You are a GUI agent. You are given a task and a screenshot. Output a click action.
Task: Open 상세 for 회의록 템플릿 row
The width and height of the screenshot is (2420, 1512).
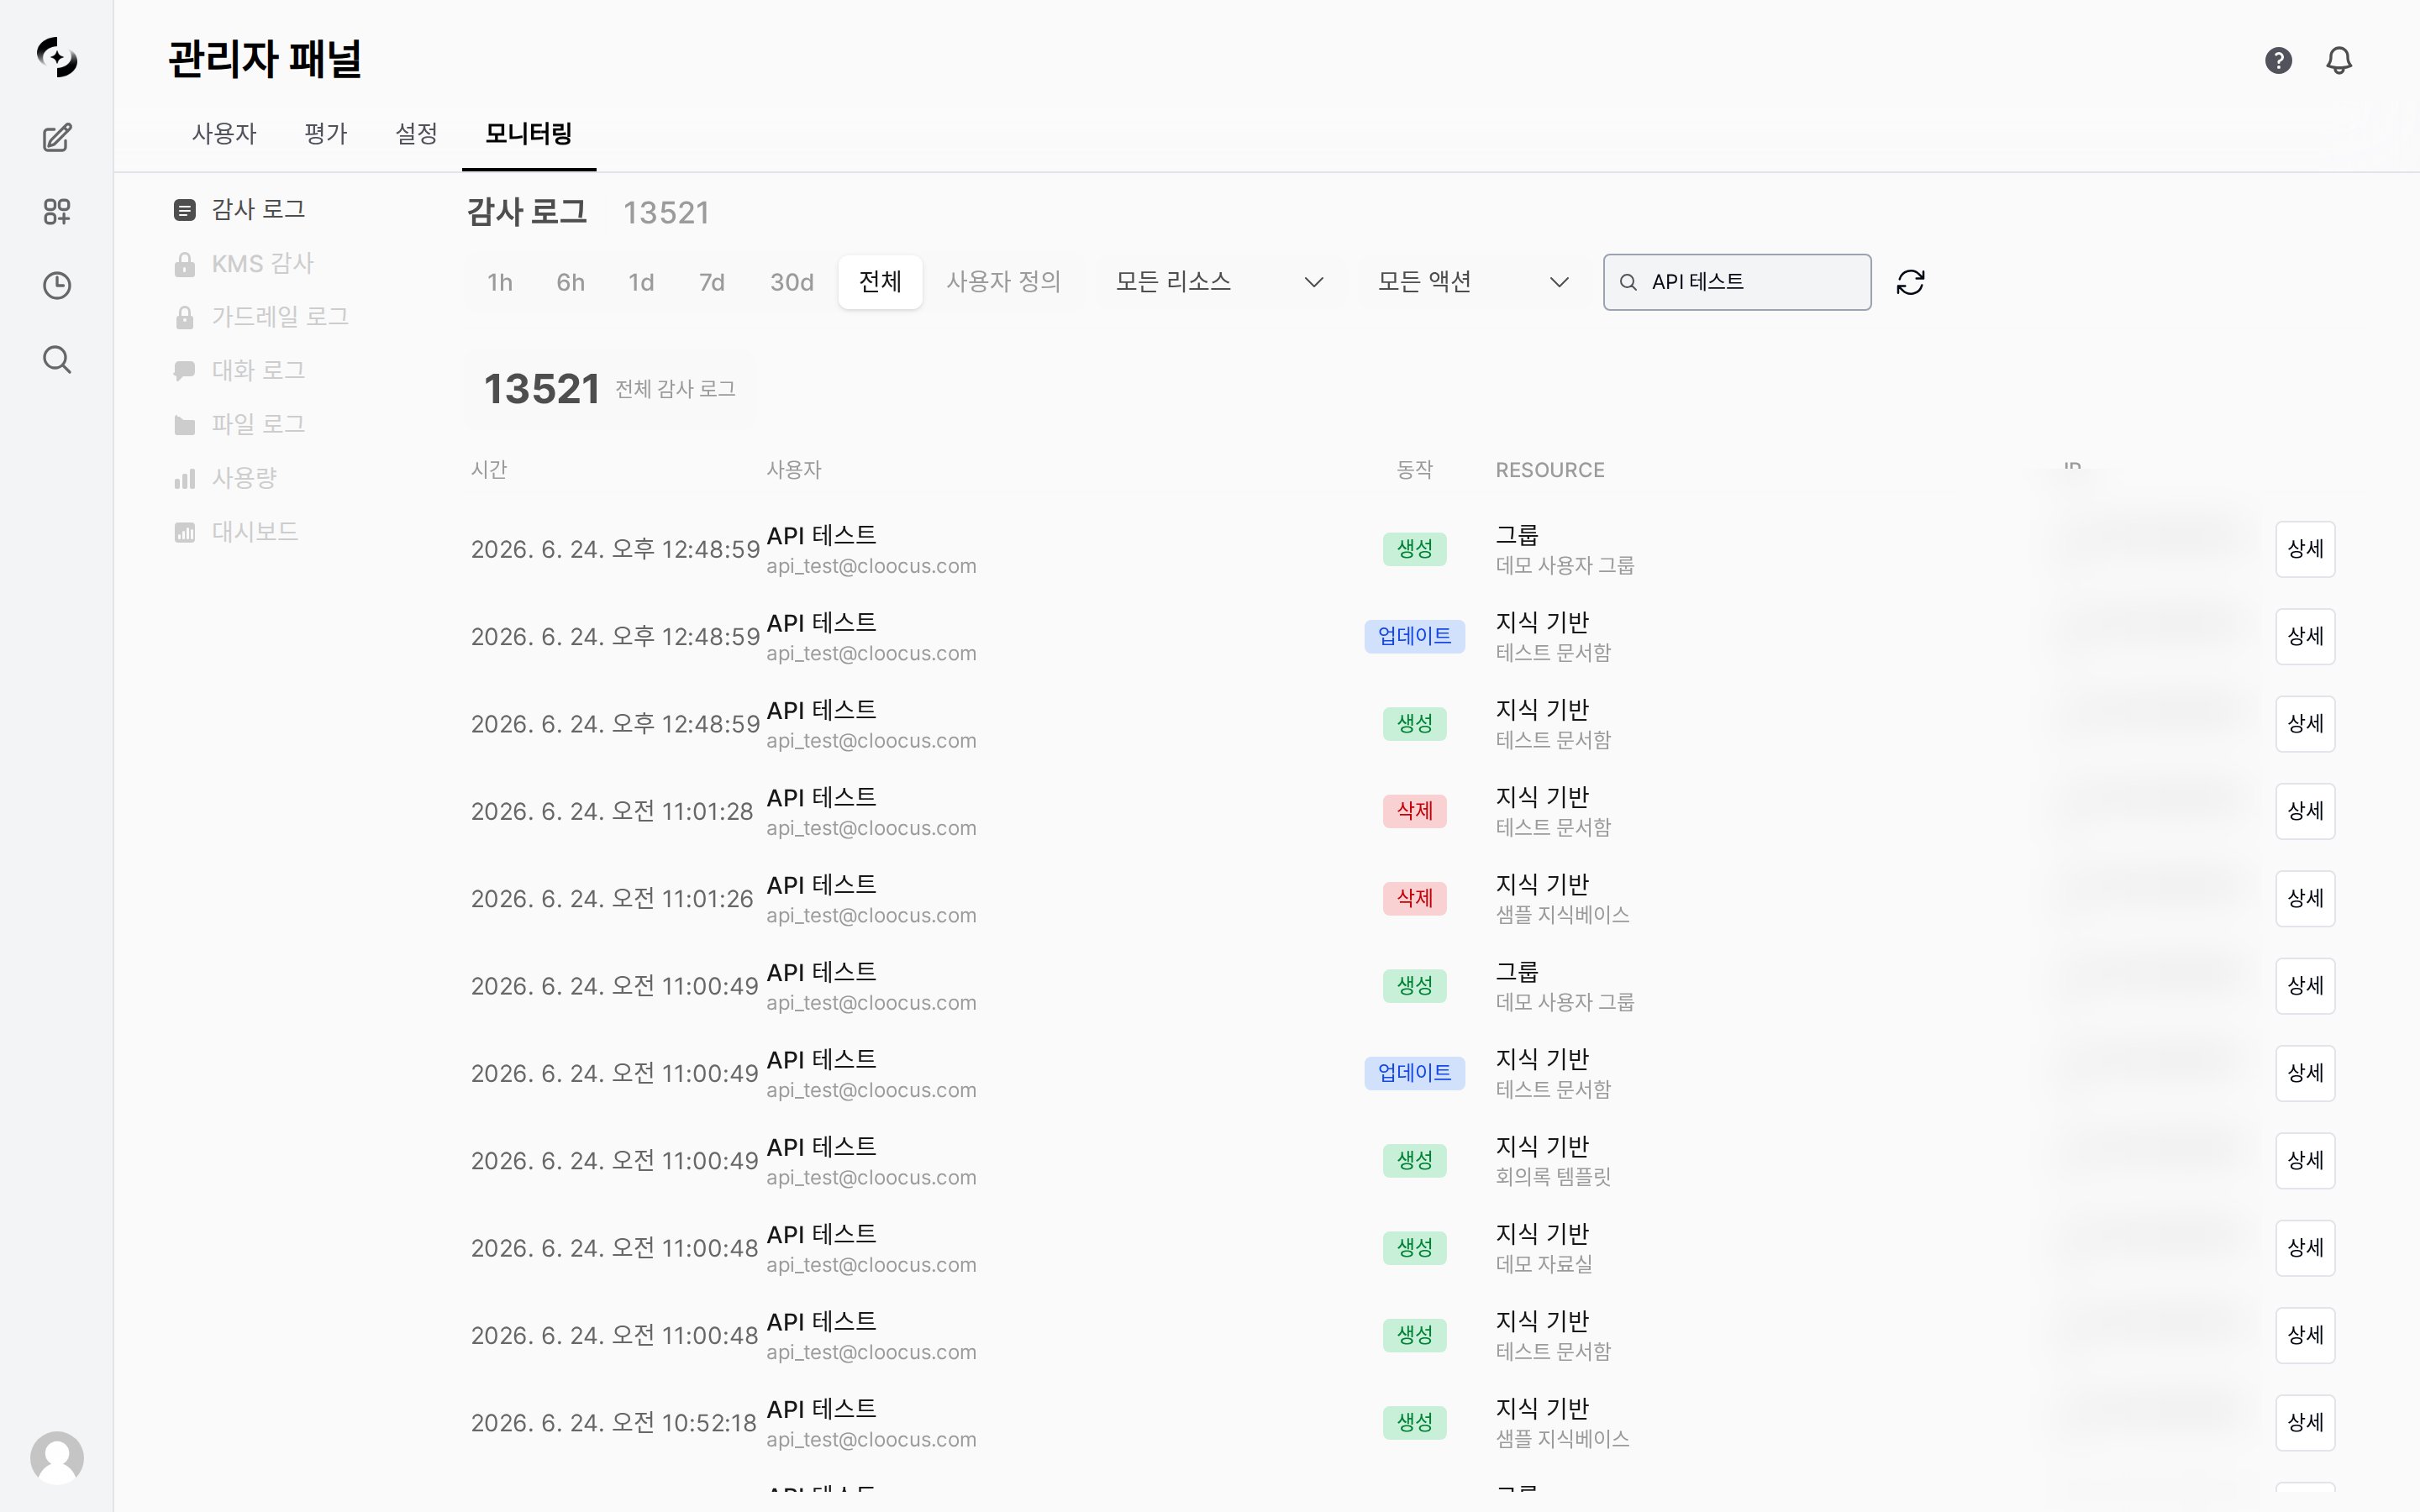pyautogui.click(x=2305, y=1160)
